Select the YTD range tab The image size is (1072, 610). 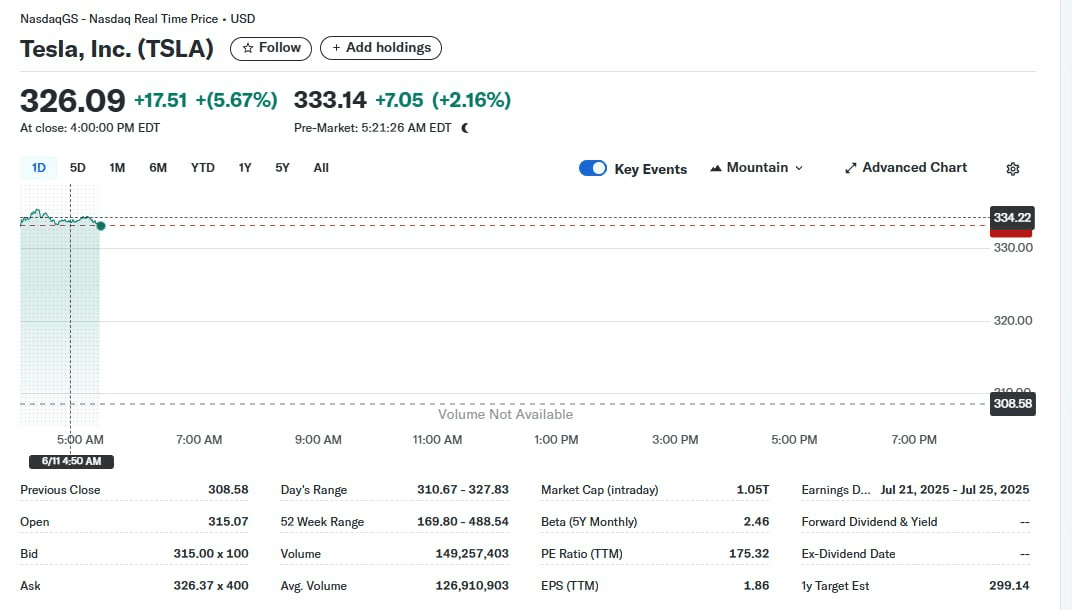[x=202, y=168]
